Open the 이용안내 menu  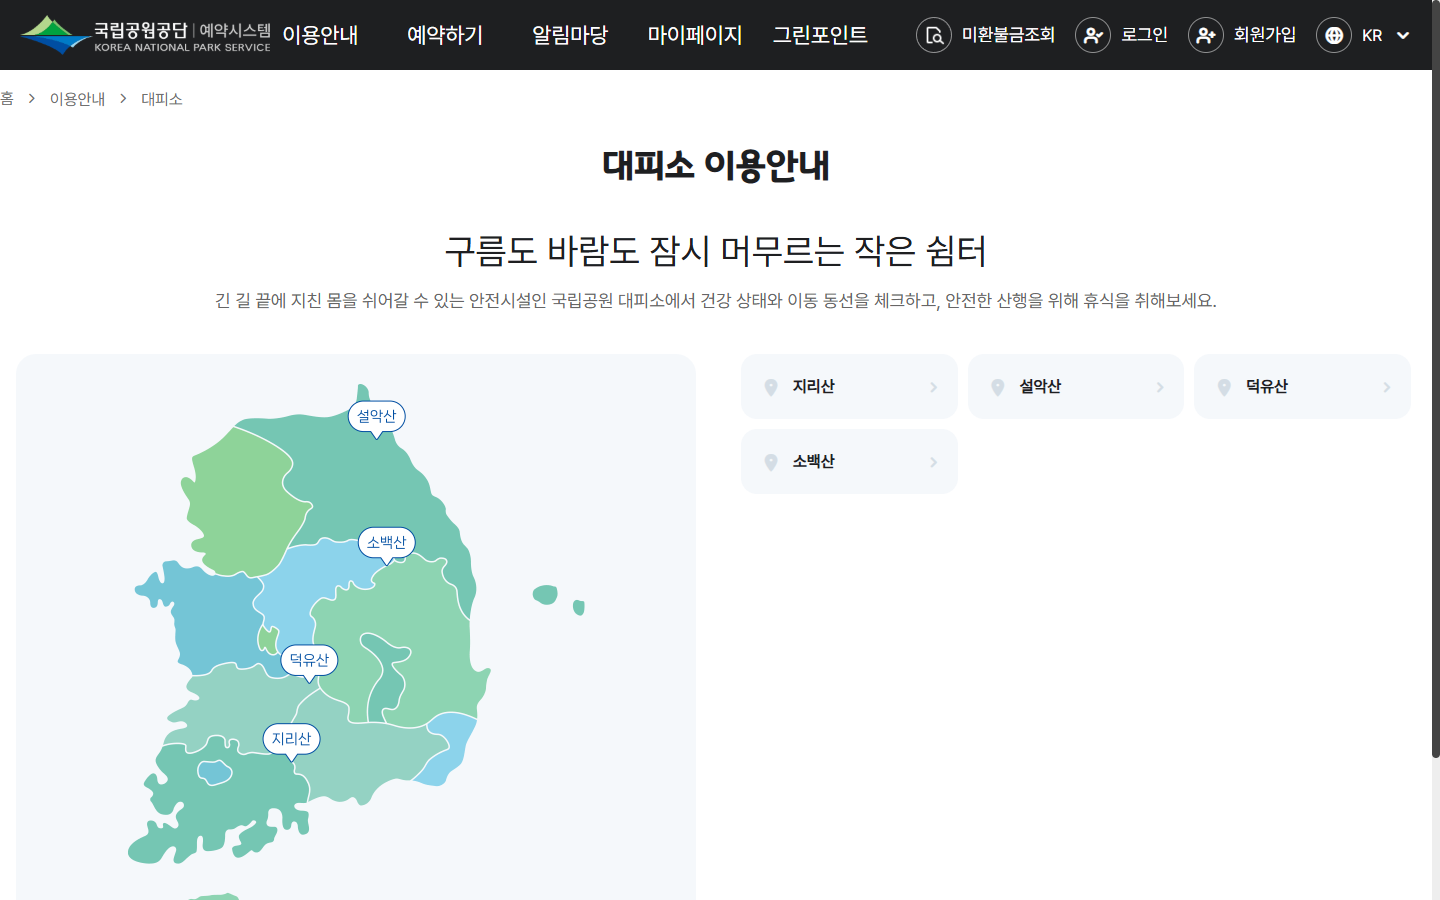pos(320,35)
